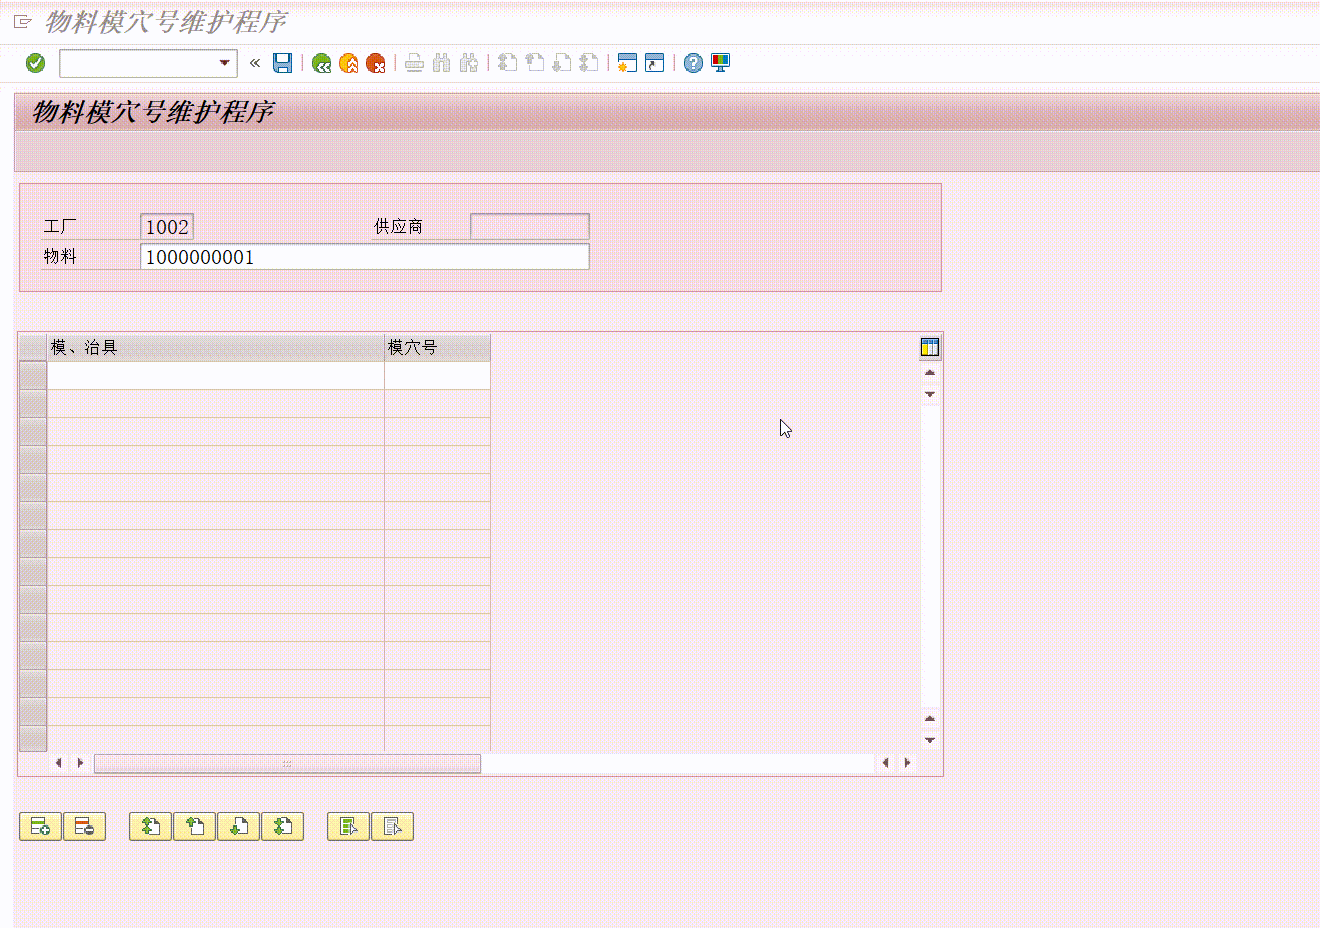Go to previous page with bottom button
This screenshot has width=1320, height=928.
[194, 827]
